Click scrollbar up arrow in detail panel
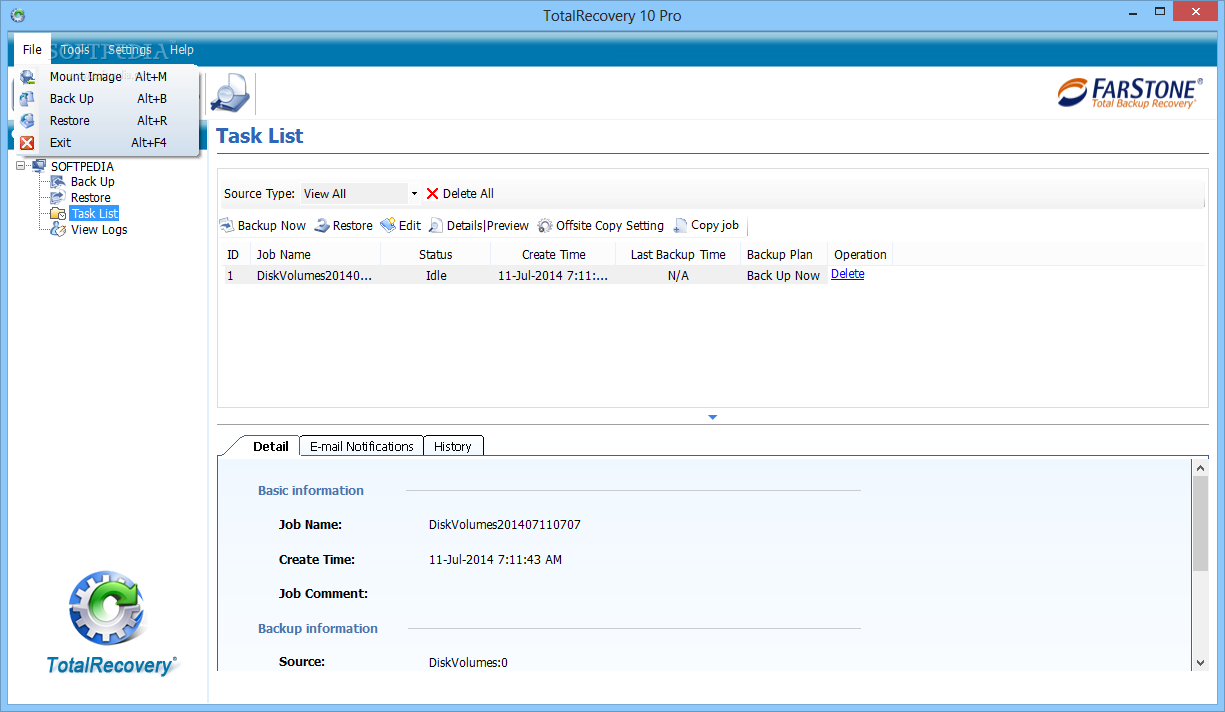 tap(1201, 467)
